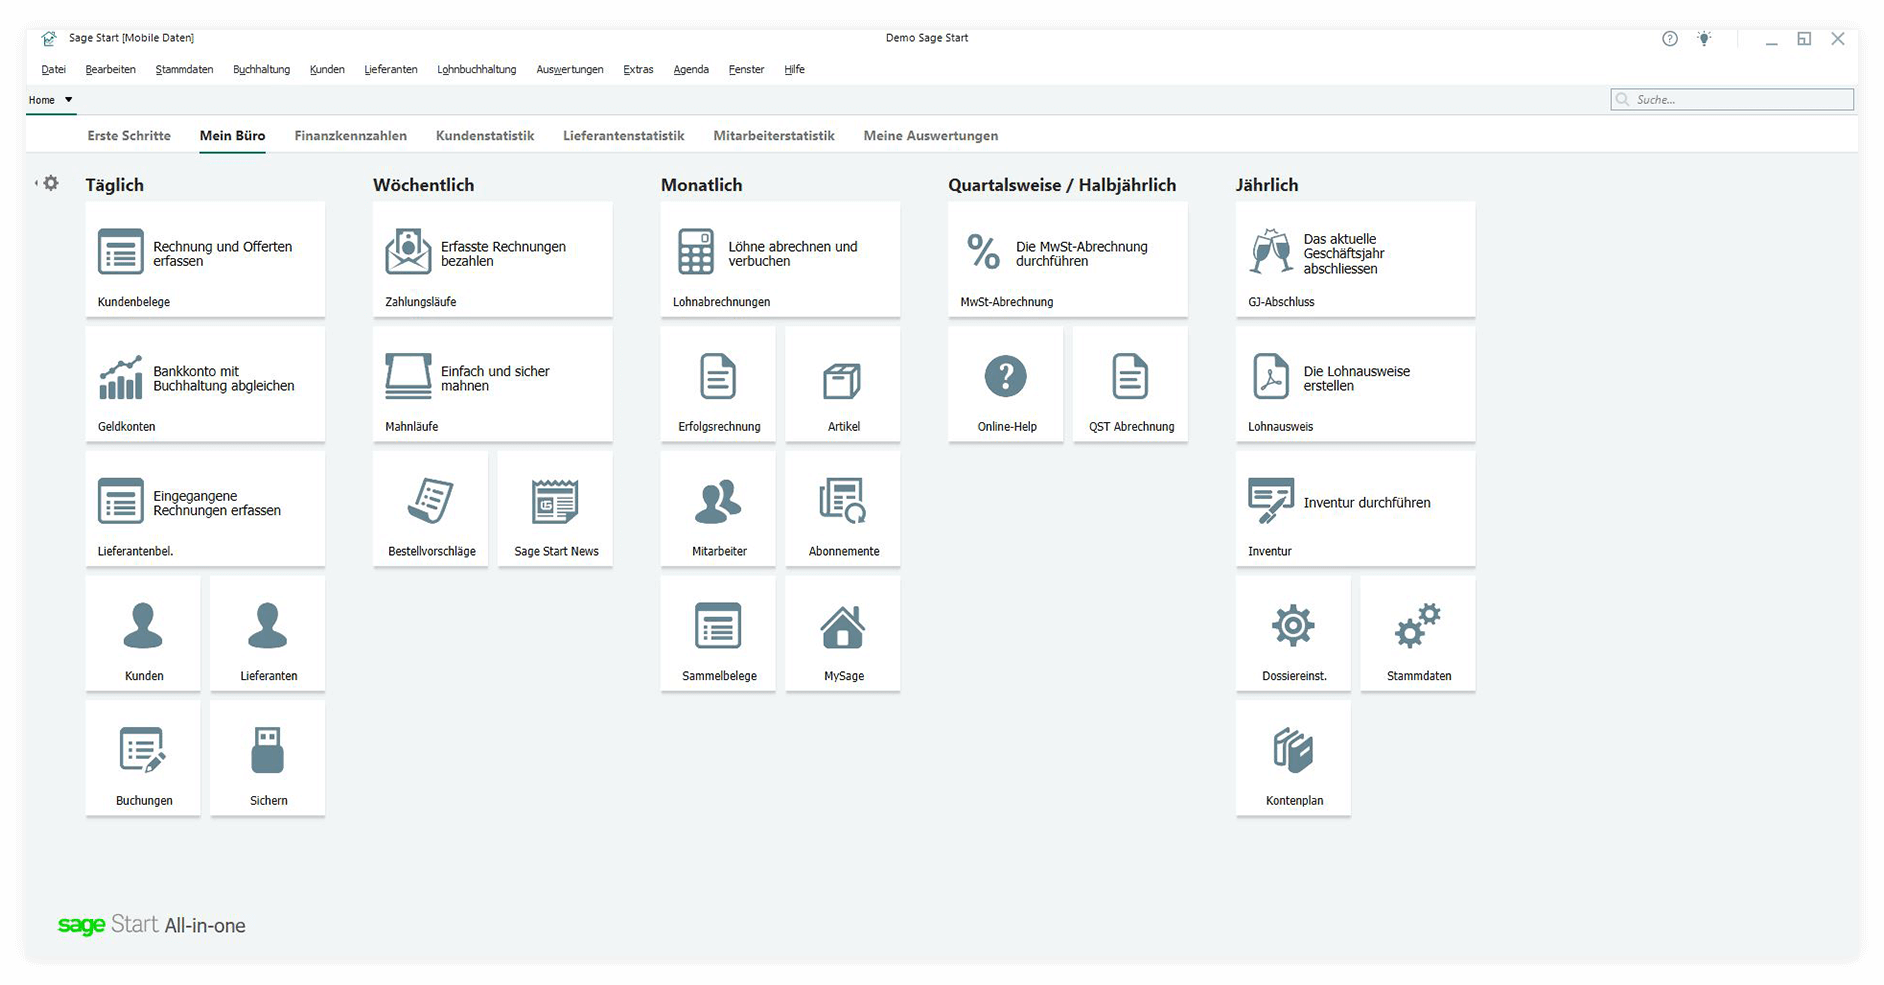
Task: Open the Kunden menu
Action: [327, 70]
